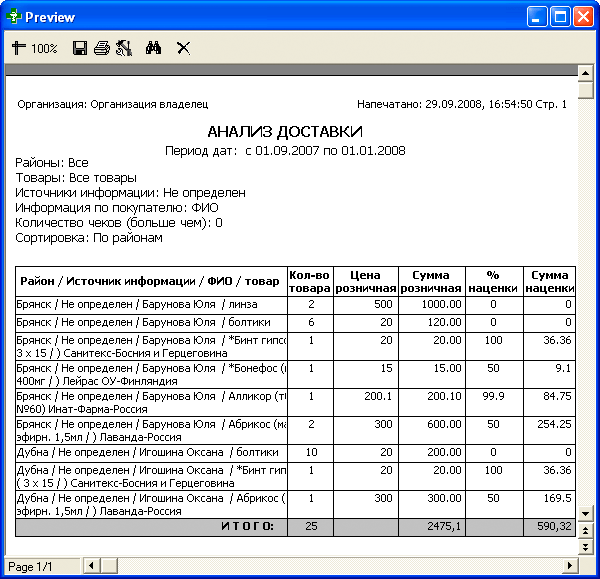
Task: Click the vertical scrollbar down arrow
Action: pyautogui.click(x=585, y=514)
